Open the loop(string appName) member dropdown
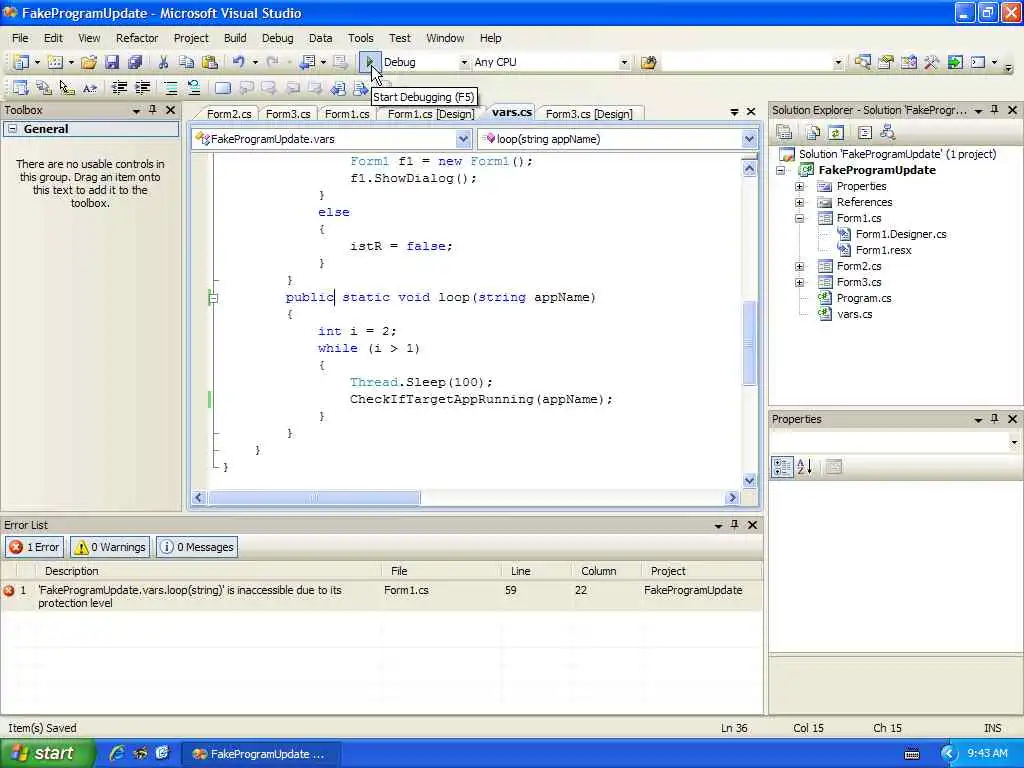The width and height of the screenshot is (1024, 768). 749,138
